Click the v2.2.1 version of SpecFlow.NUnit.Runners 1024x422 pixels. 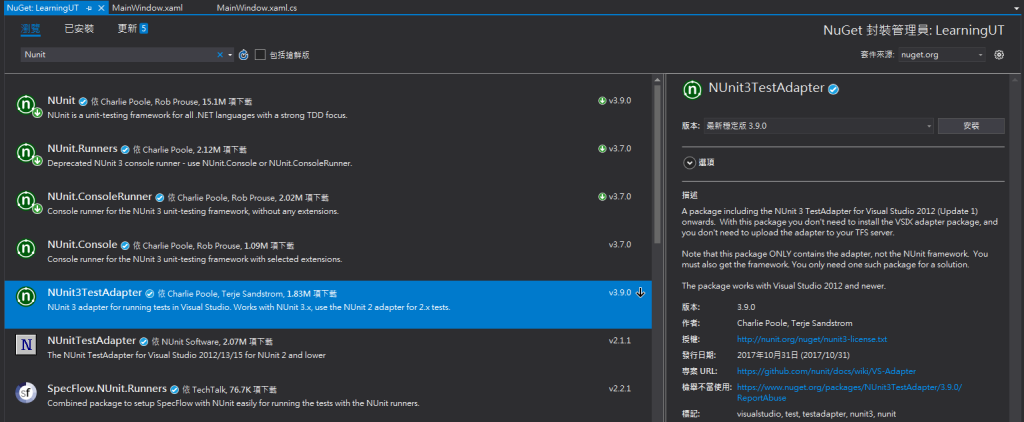pyautogui.click(x=620, y=389)
